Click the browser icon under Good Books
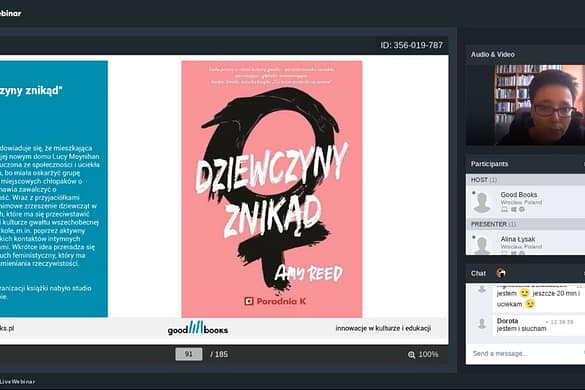The image size is (585, 390). point(522,210)
